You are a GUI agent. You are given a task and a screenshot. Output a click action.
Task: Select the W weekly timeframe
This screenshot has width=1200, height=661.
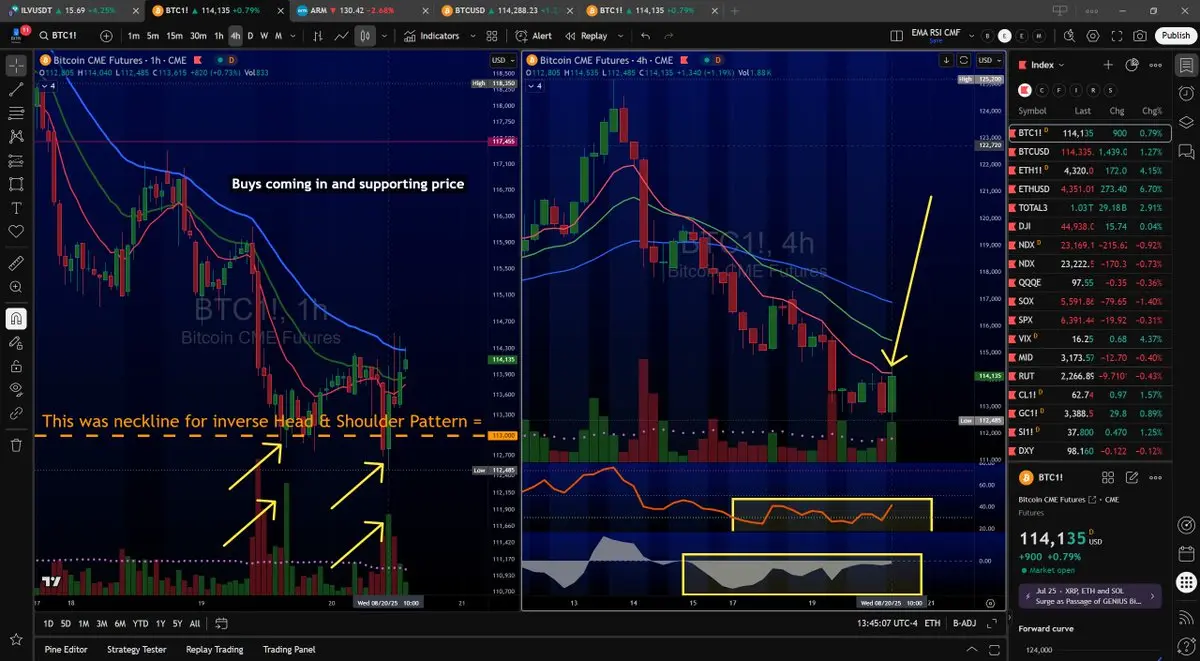[x=264, y=35]
